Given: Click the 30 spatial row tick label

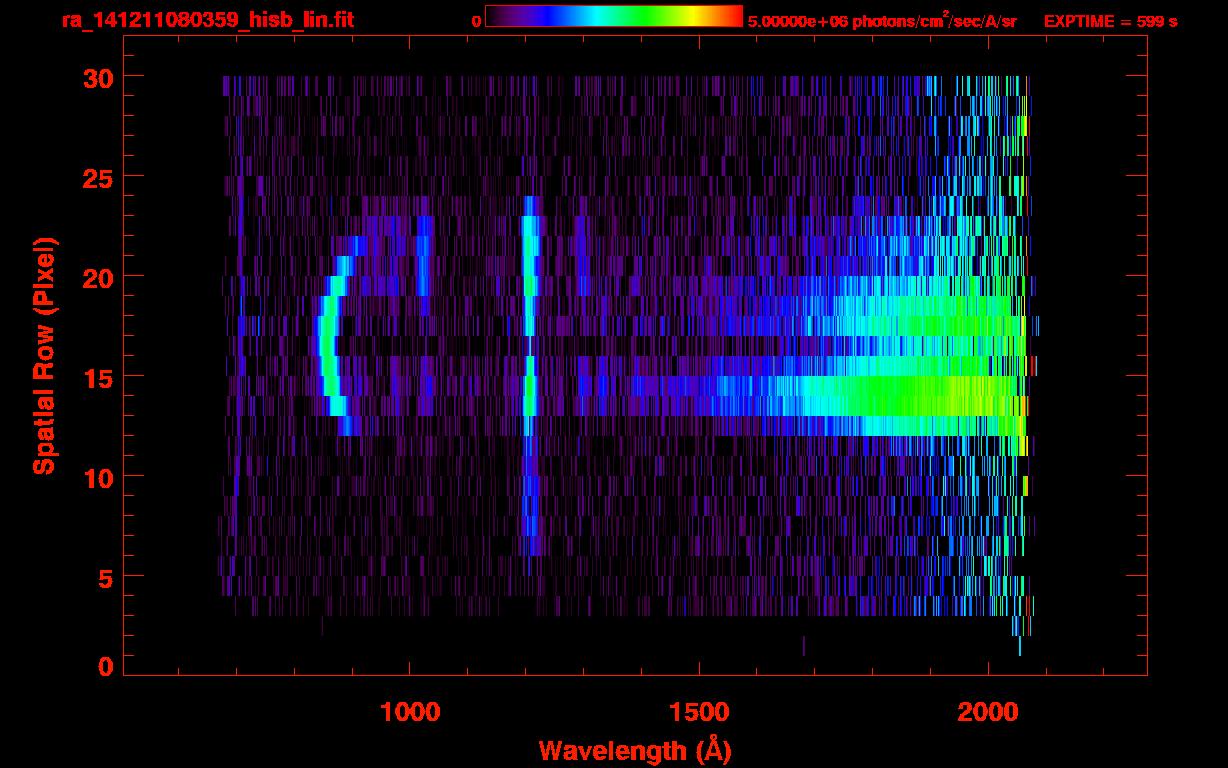Looking at the screenshot, I should (98, 77).
